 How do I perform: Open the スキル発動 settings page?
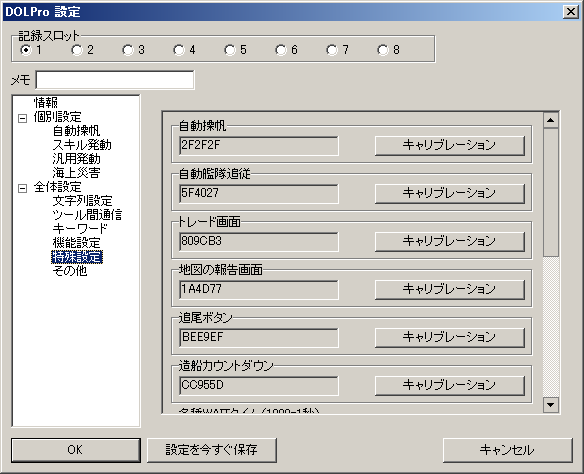82,145
